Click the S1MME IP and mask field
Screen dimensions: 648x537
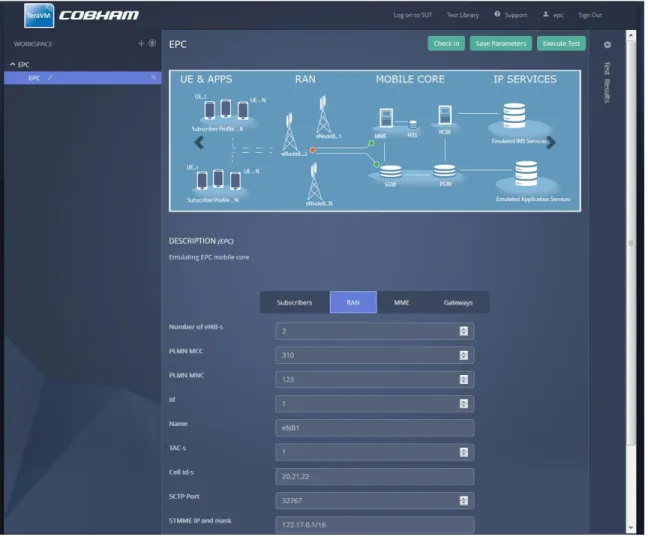(x=374, y=525)
